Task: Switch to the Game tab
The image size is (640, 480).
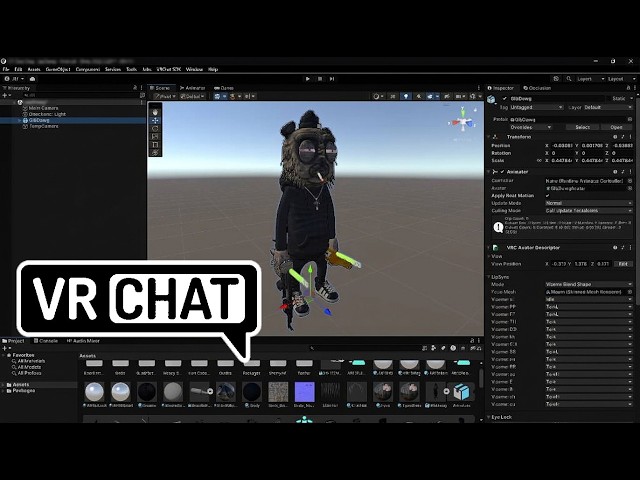Action: coord(224,88)
